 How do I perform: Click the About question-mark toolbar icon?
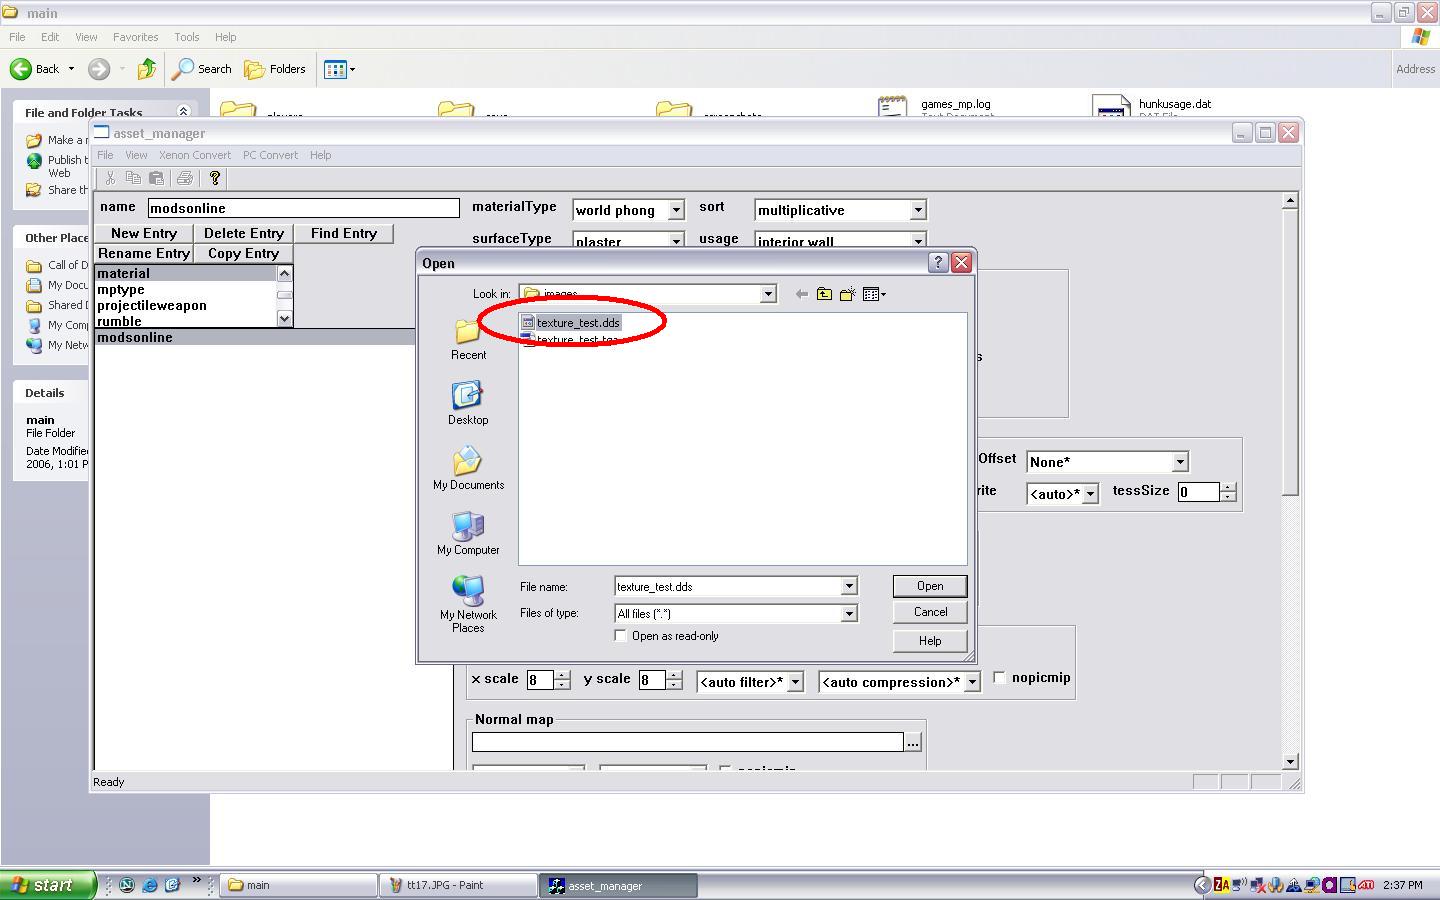(x=214, y=178)
